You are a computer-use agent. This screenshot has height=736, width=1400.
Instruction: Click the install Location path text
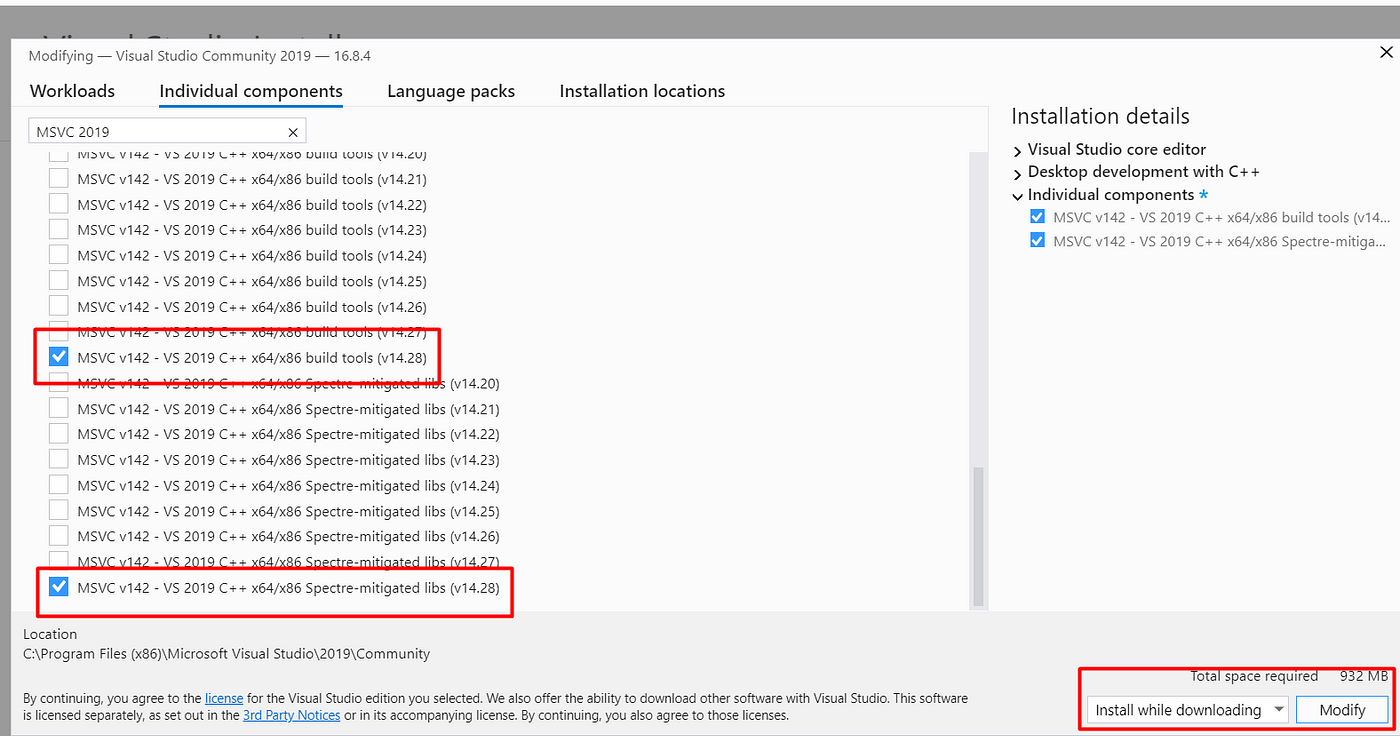click(x=226, y=654)
